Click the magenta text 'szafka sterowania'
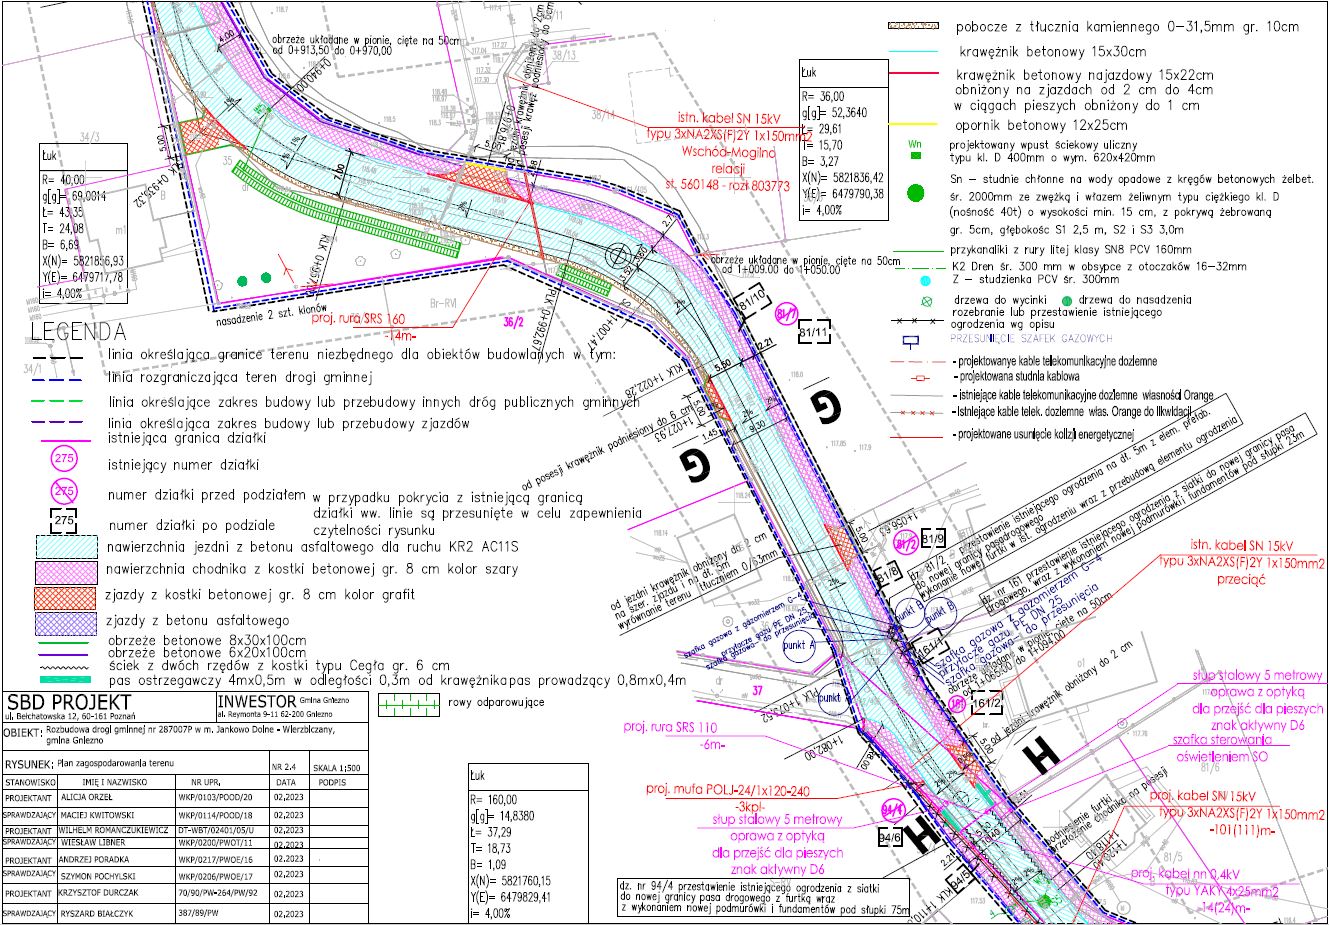The height and width of the screenshot is (925, 1329). (1222, 741)
